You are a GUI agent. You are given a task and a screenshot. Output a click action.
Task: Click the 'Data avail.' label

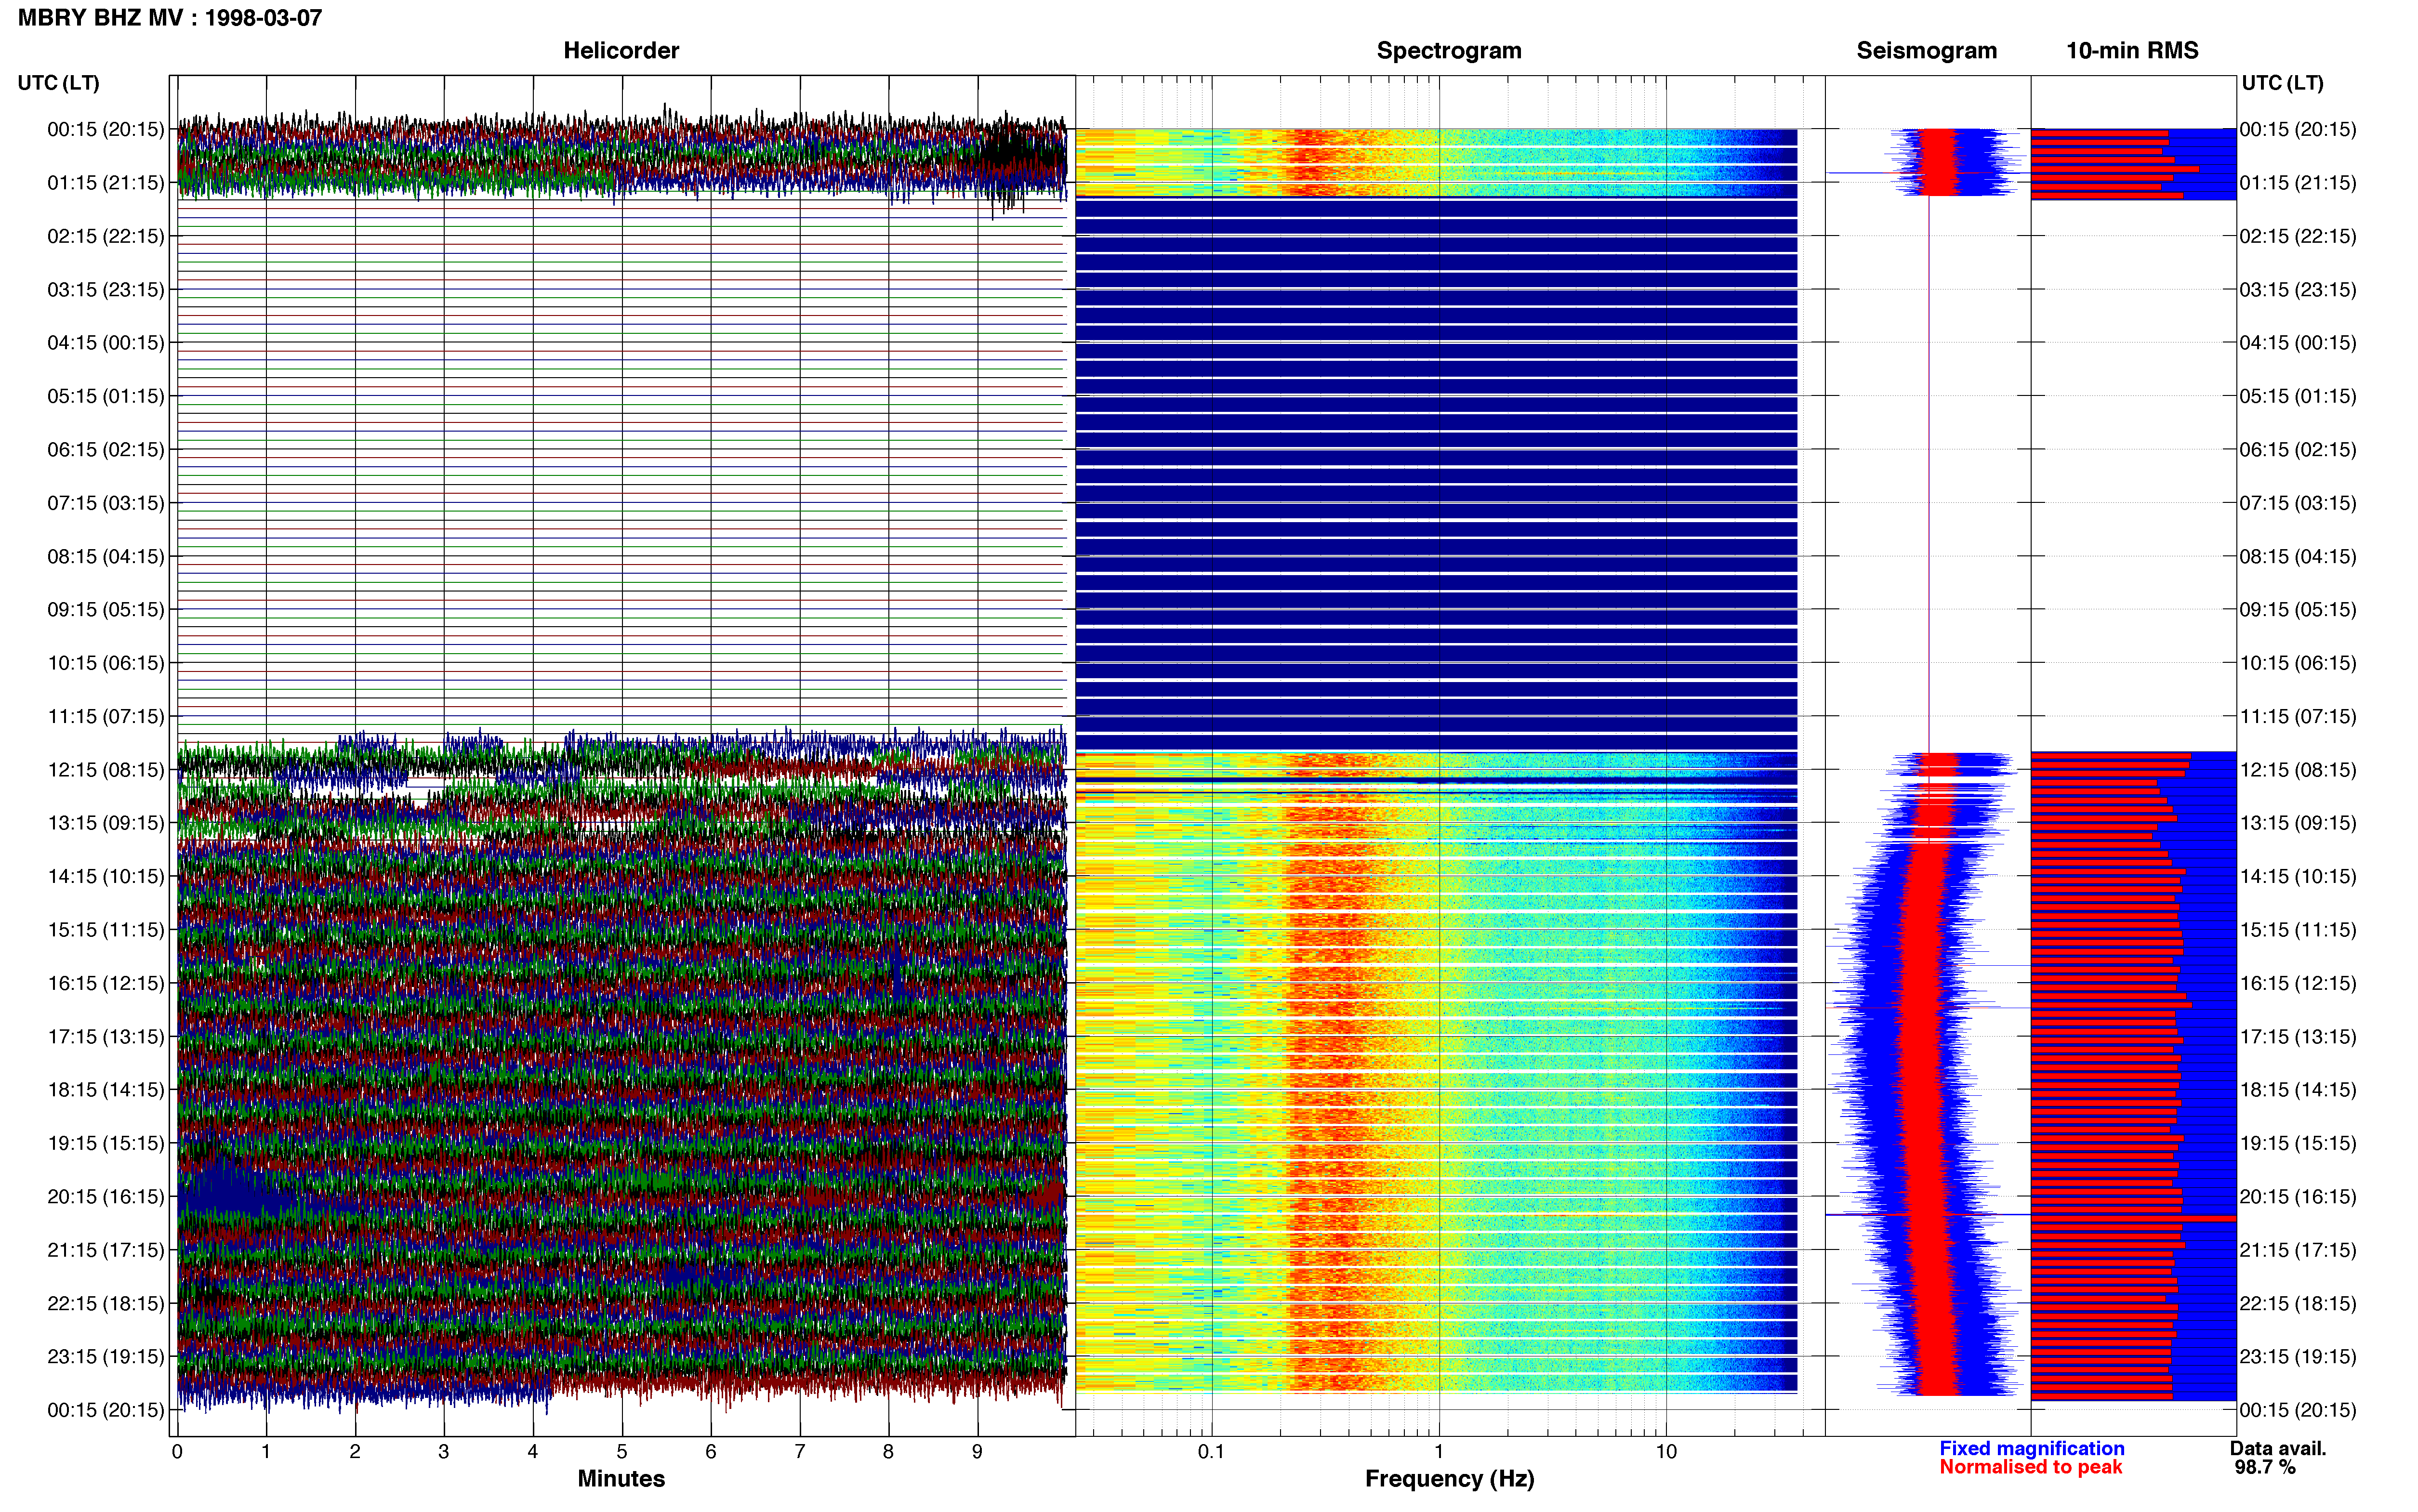(x=2278, y=1449)
